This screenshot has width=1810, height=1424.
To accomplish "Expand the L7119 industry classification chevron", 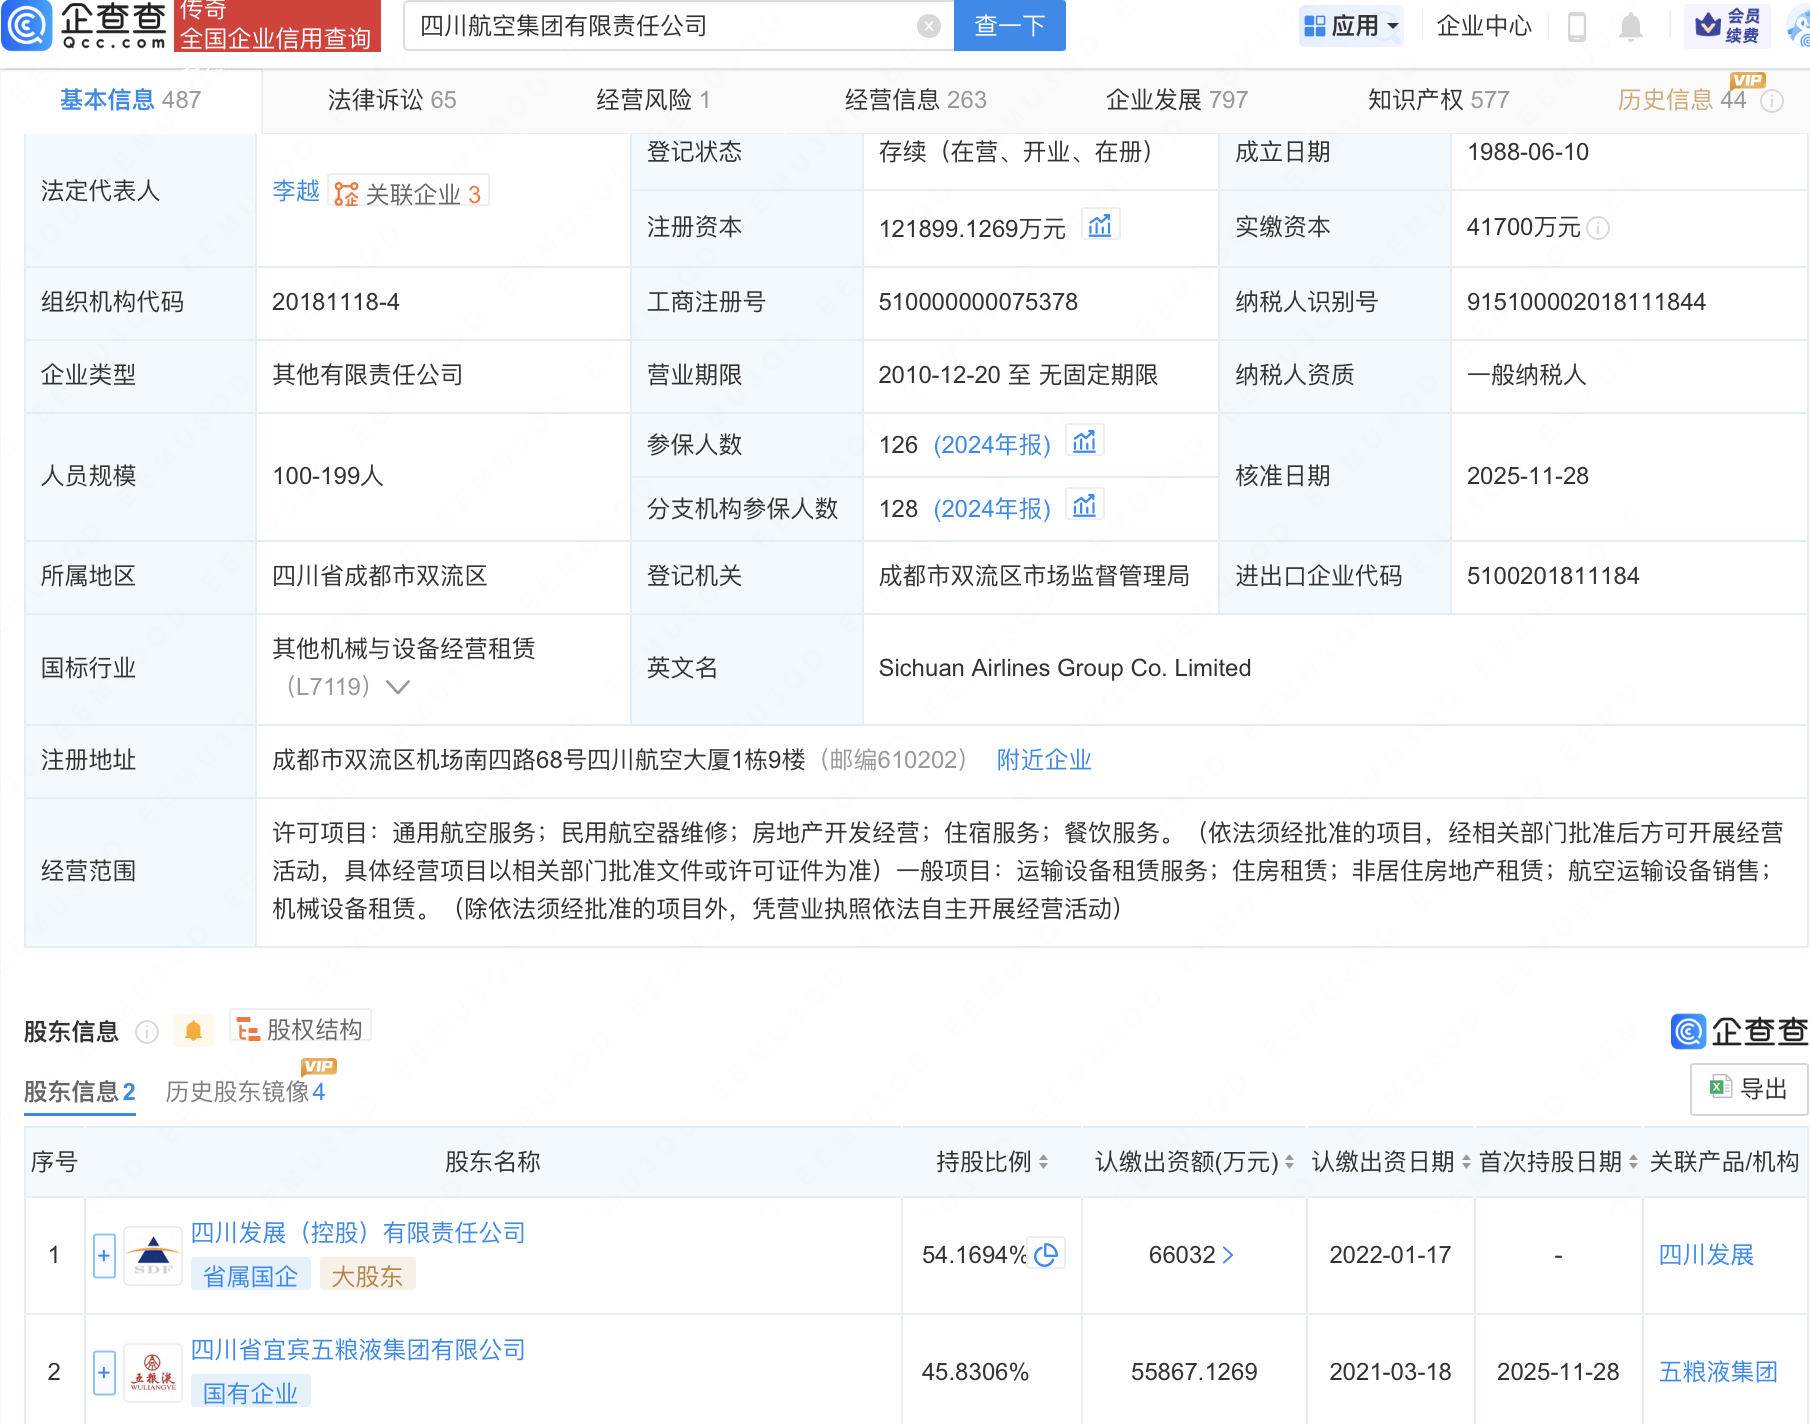I will (398, 687).
